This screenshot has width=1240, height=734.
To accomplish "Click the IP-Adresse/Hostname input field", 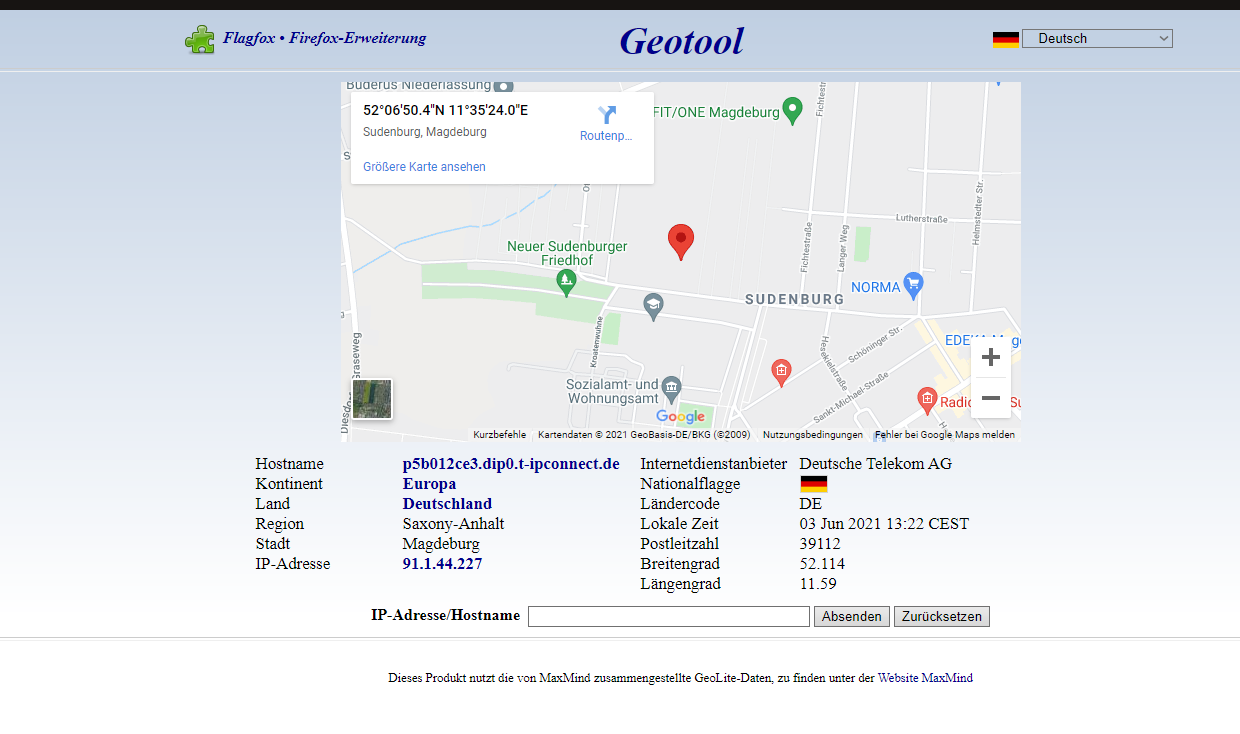I will tap(668, 617).
